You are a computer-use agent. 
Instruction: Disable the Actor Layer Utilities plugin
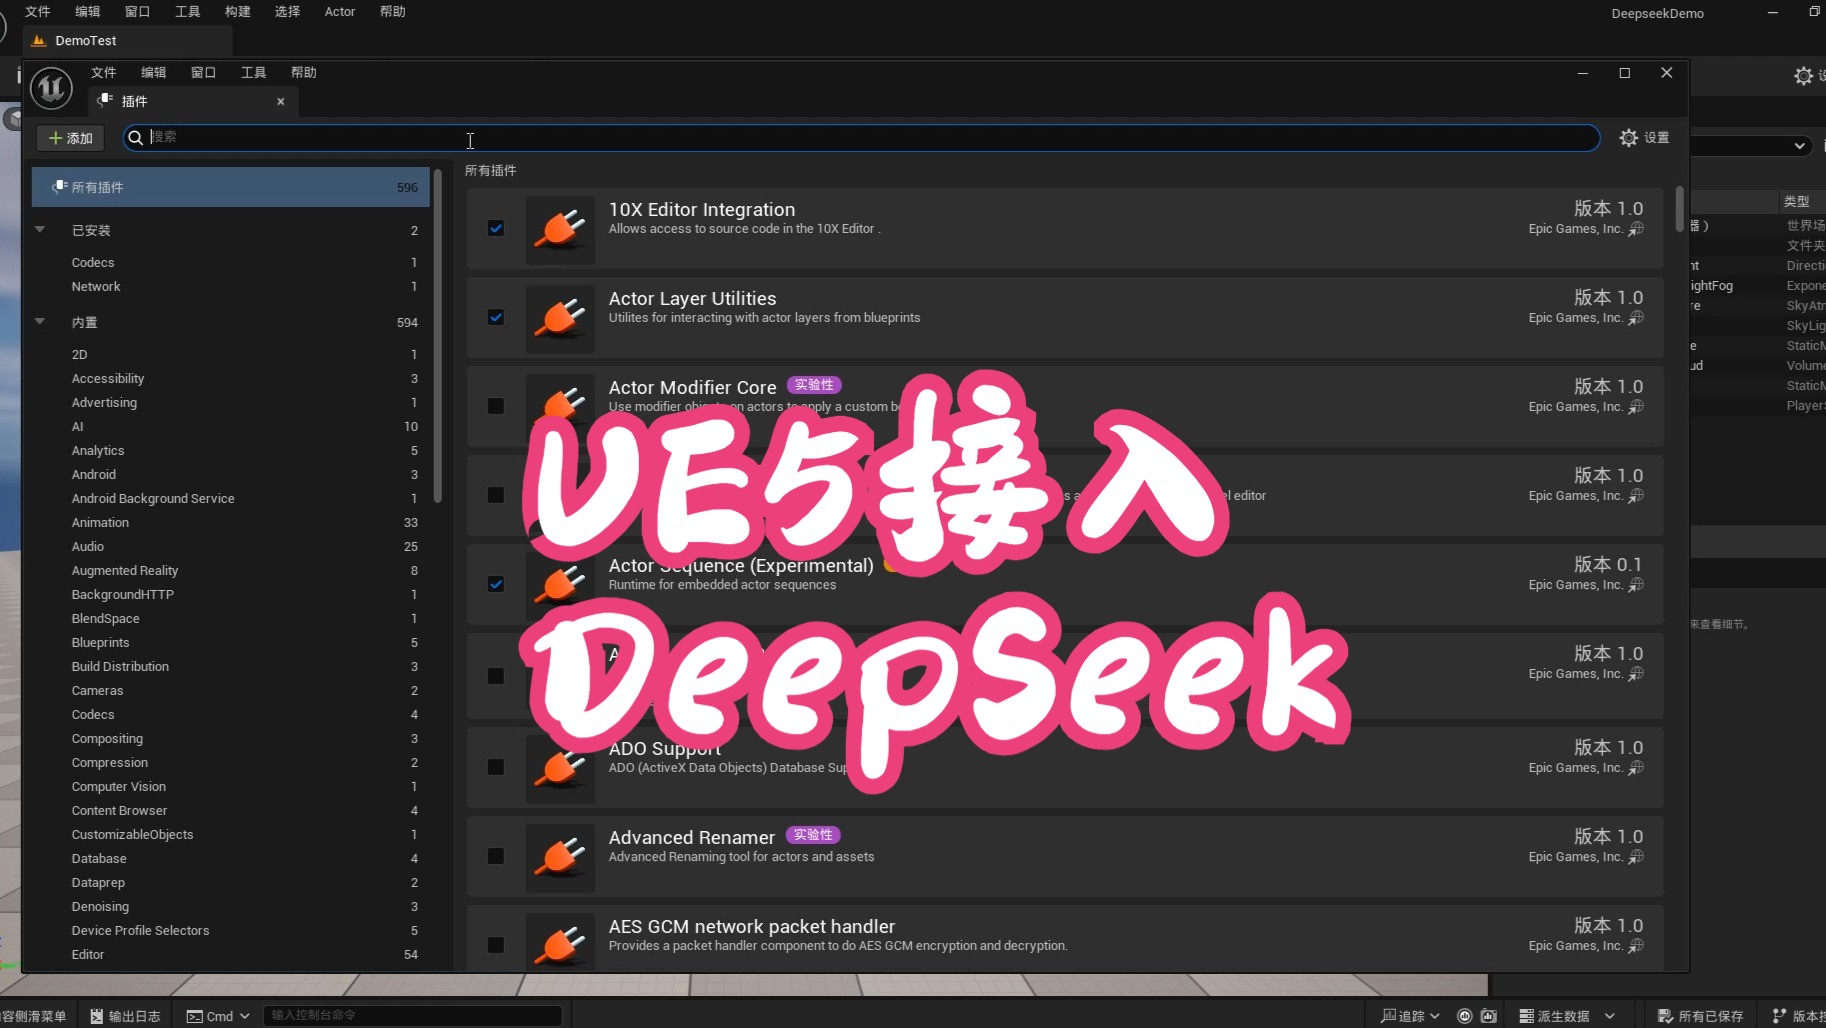point(495,317)
